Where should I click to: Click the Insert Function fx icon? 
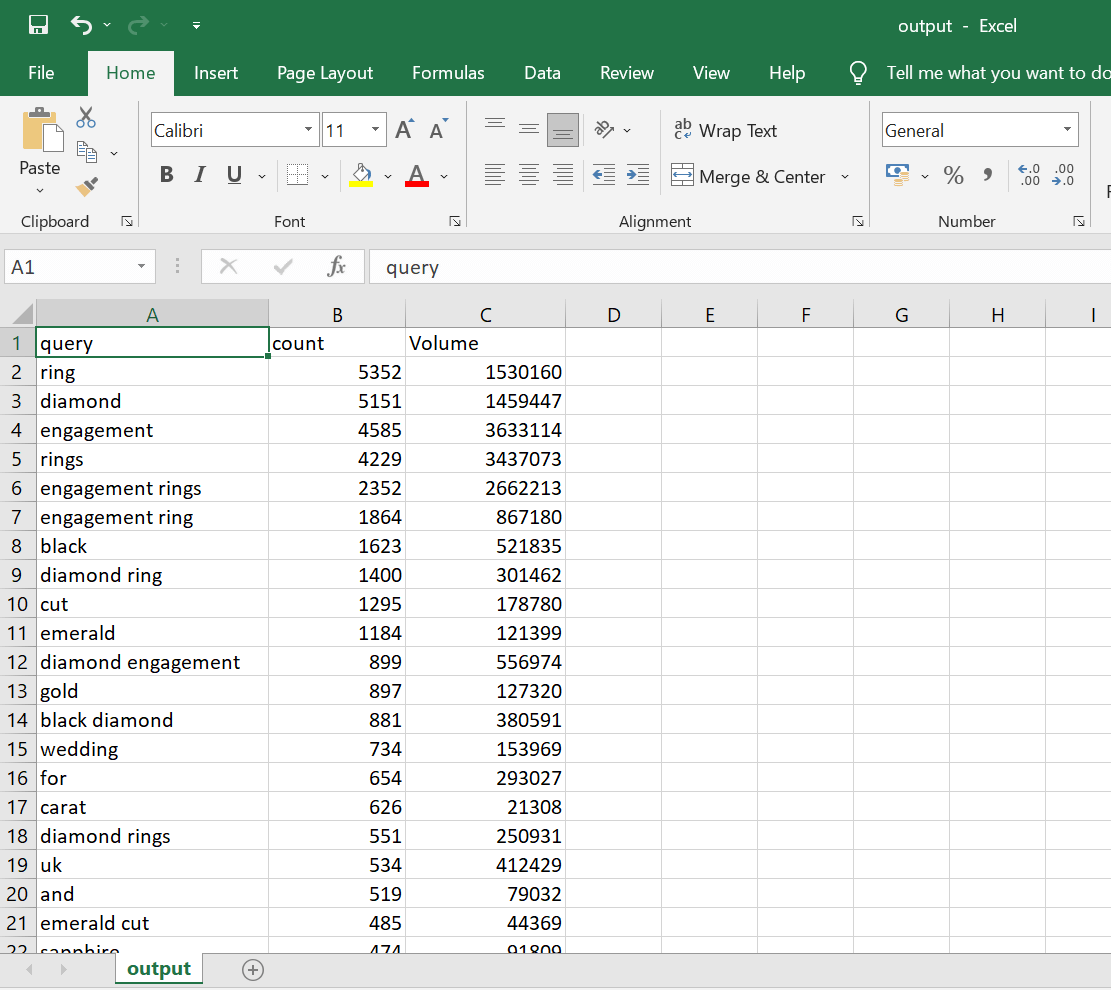(x=337, y=267)
